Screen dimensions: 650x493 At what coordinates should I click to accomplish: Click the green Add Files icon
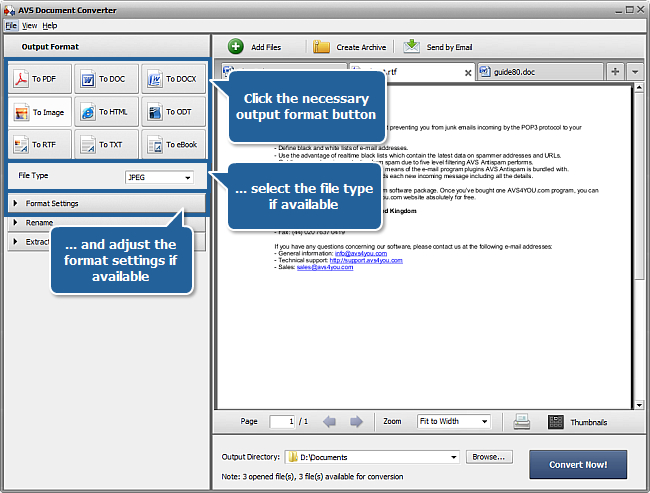point(236,46)
